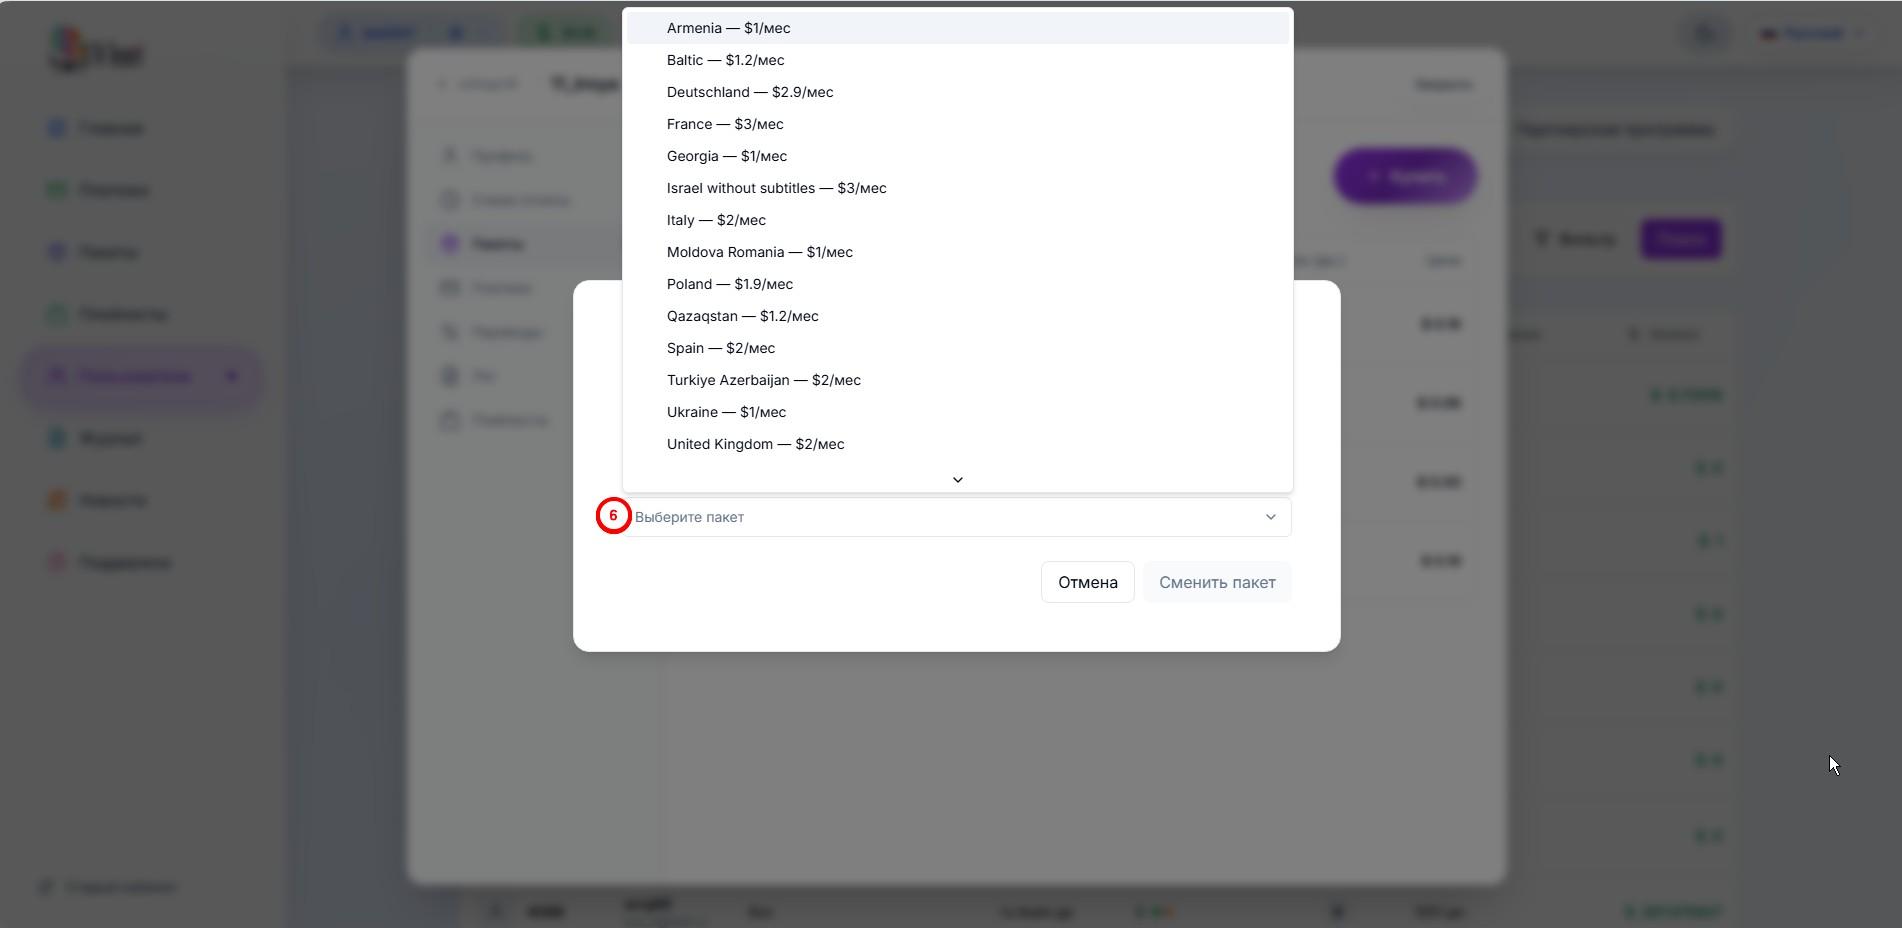Toggle the chevron arrow on package selector
This screenshot has height=928, width=1902.
[x=1270, y=517]
